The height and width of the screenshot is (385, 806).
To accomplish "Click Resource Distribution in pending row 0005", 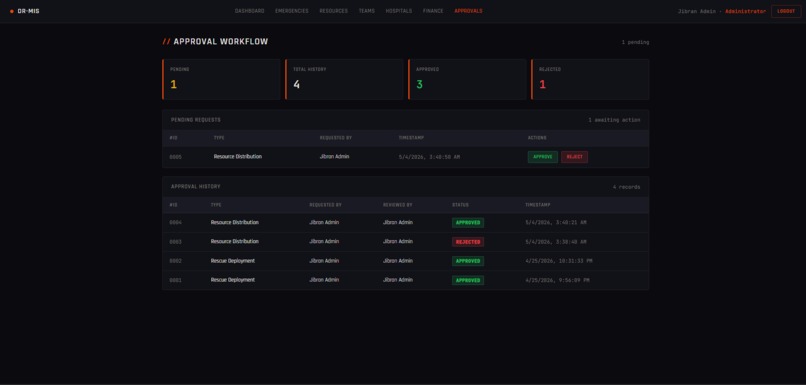I will [x=237, y=156].
